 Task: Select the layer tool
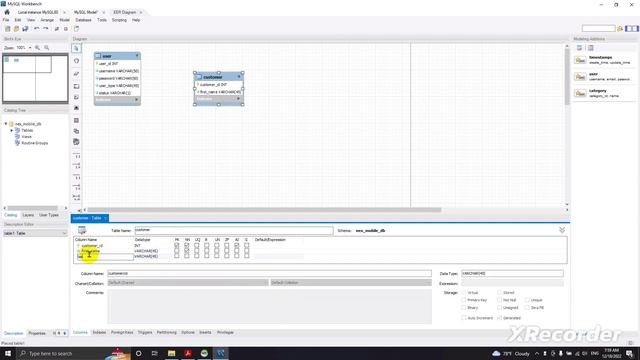[x=76, y=87]
